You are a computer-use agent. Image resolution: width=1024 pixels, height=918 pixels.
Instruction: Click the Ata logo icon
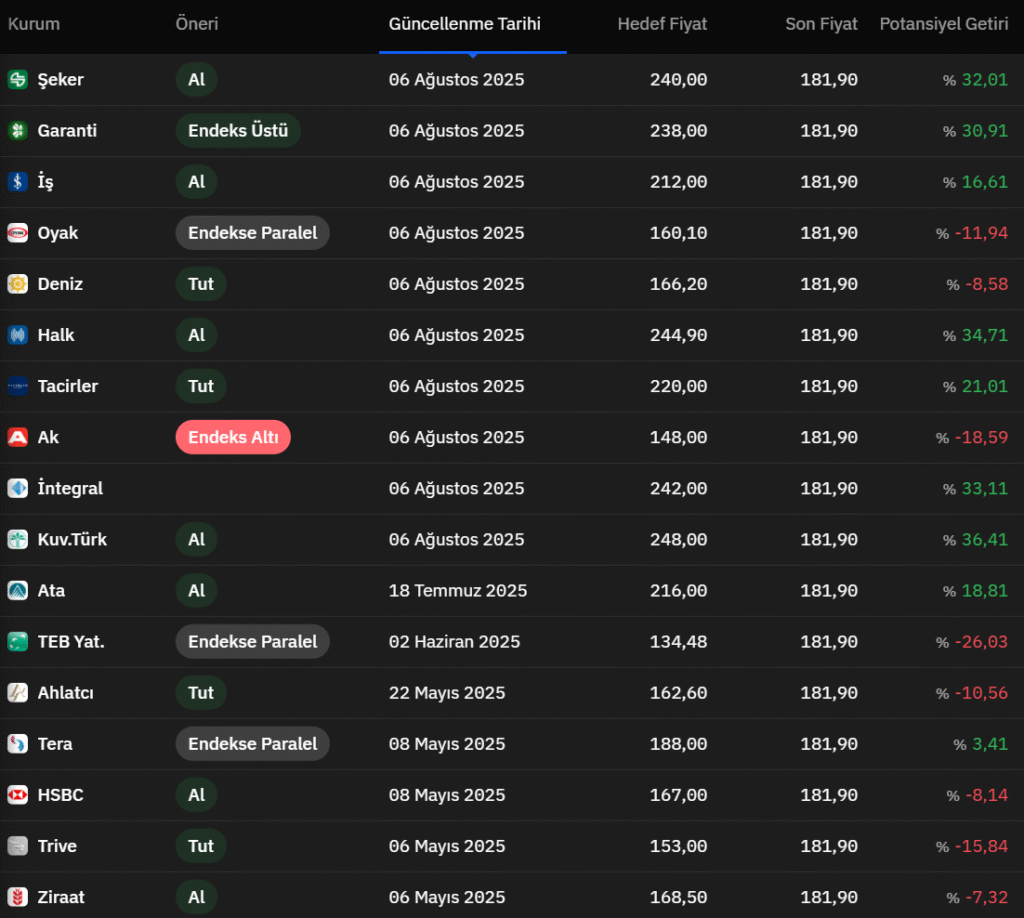tap(18, 590)
